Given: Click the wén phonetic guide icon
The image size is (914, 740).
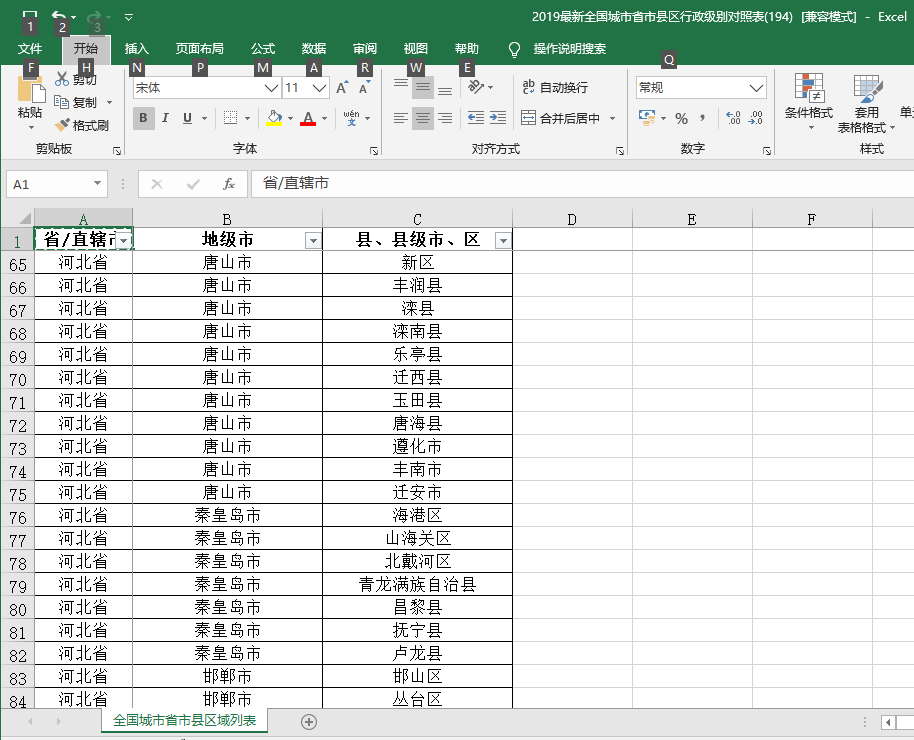Looking at the screenshot, I should pyautogui.click(x=351, y=118).
